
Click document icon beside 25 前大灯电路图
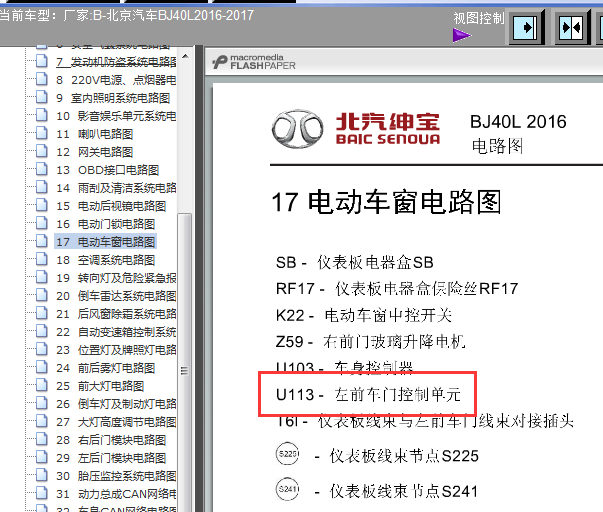coord(42,385)
